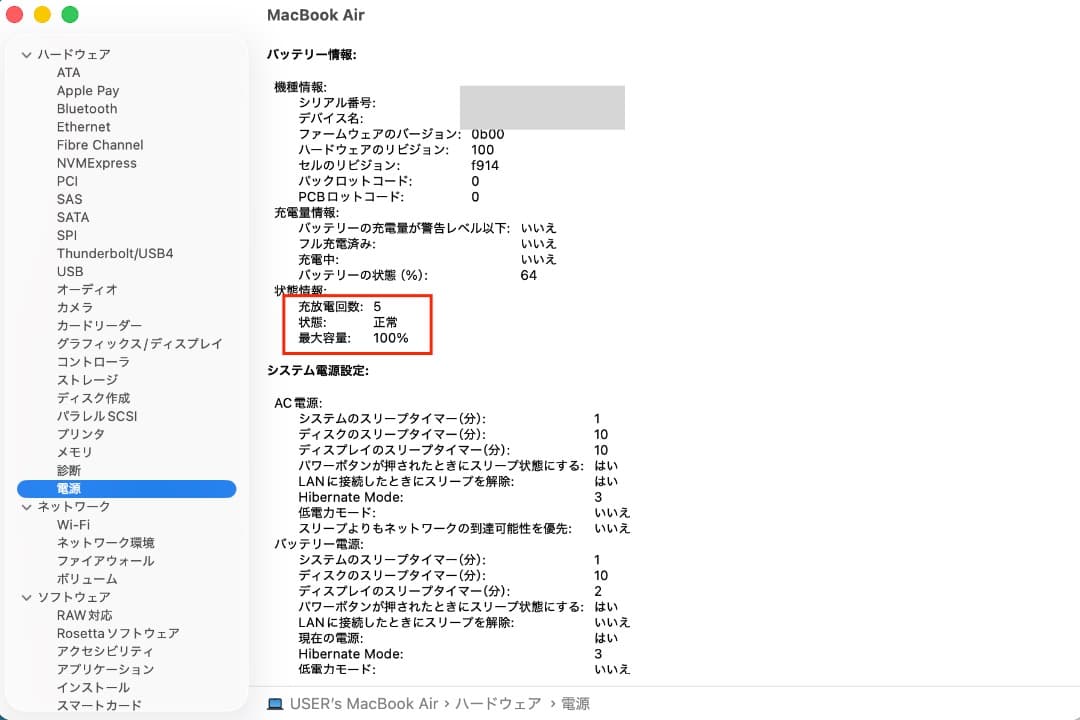Screen dimensions: 1080x720
Task: Select スマートカード in the sidebar
Action: click(x=99, y=706)
